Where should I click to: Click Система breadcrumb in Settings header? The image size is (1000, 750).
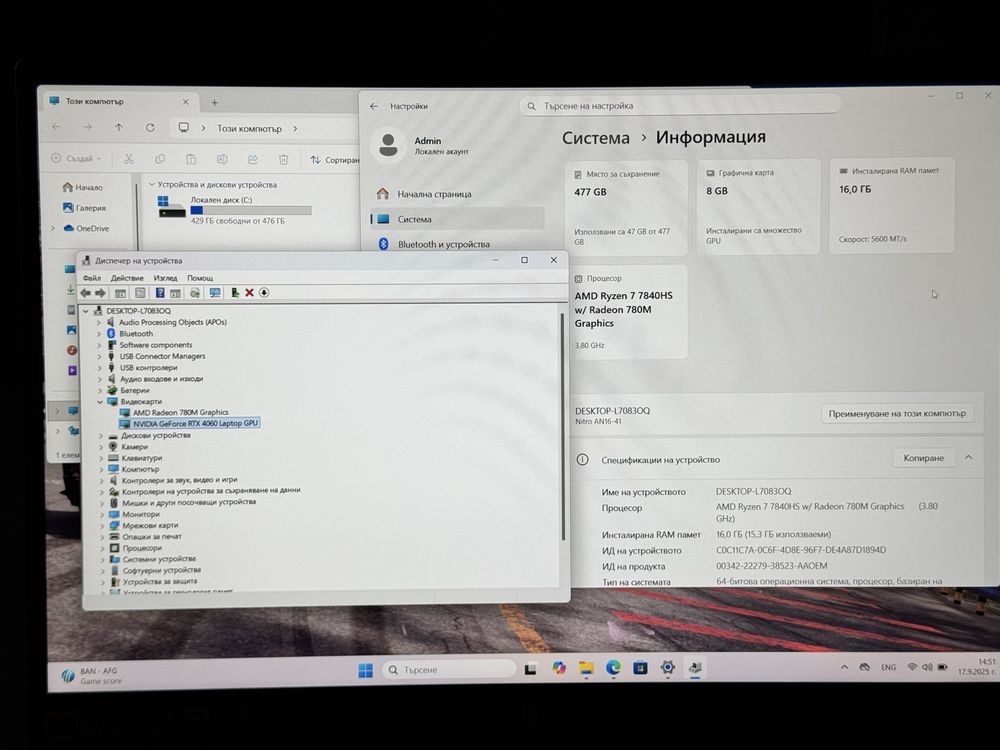[596, 138]
